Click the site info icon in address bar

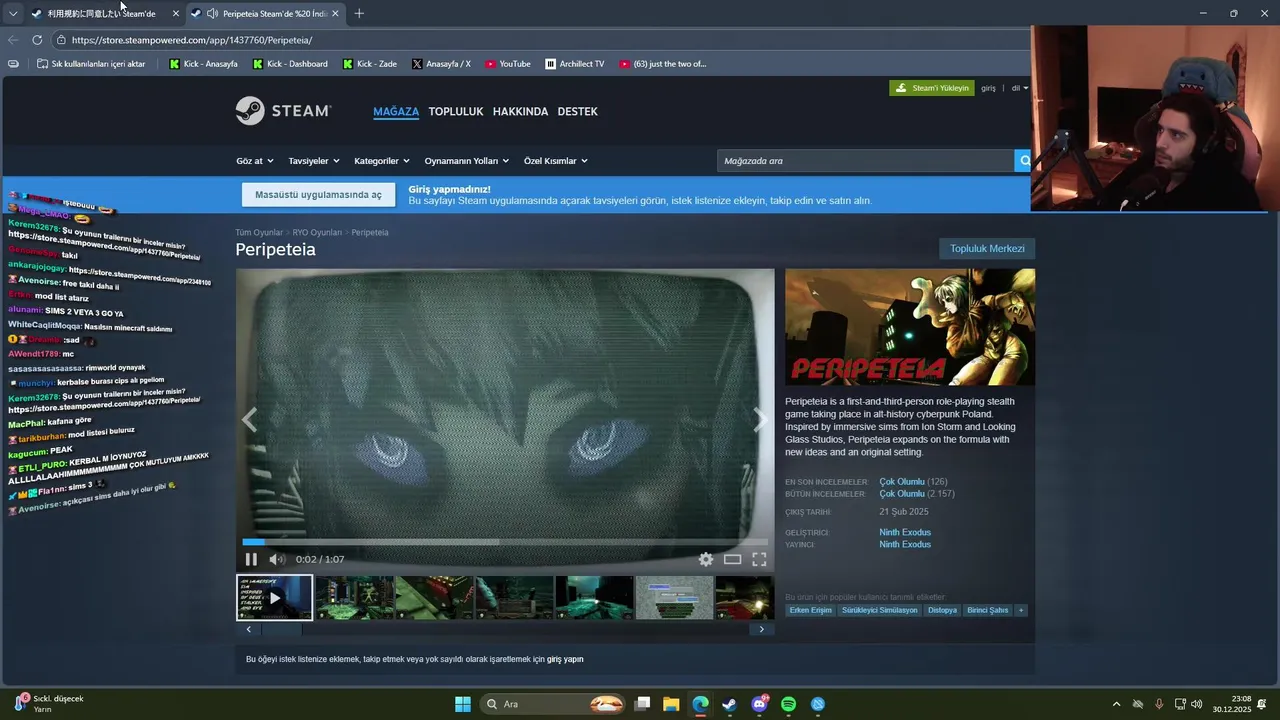tap(61, 40)
